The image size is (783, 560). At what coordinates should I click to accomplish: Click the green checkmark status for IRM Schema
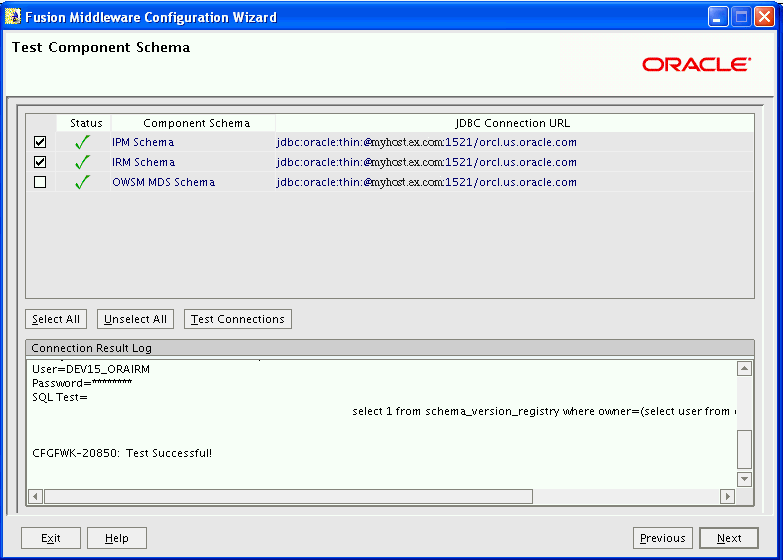coord(82,162)
